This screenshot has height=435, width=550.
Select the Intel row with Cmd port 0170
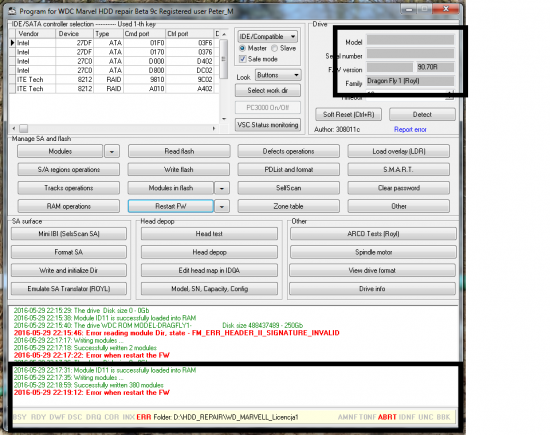tap(114, 52)
